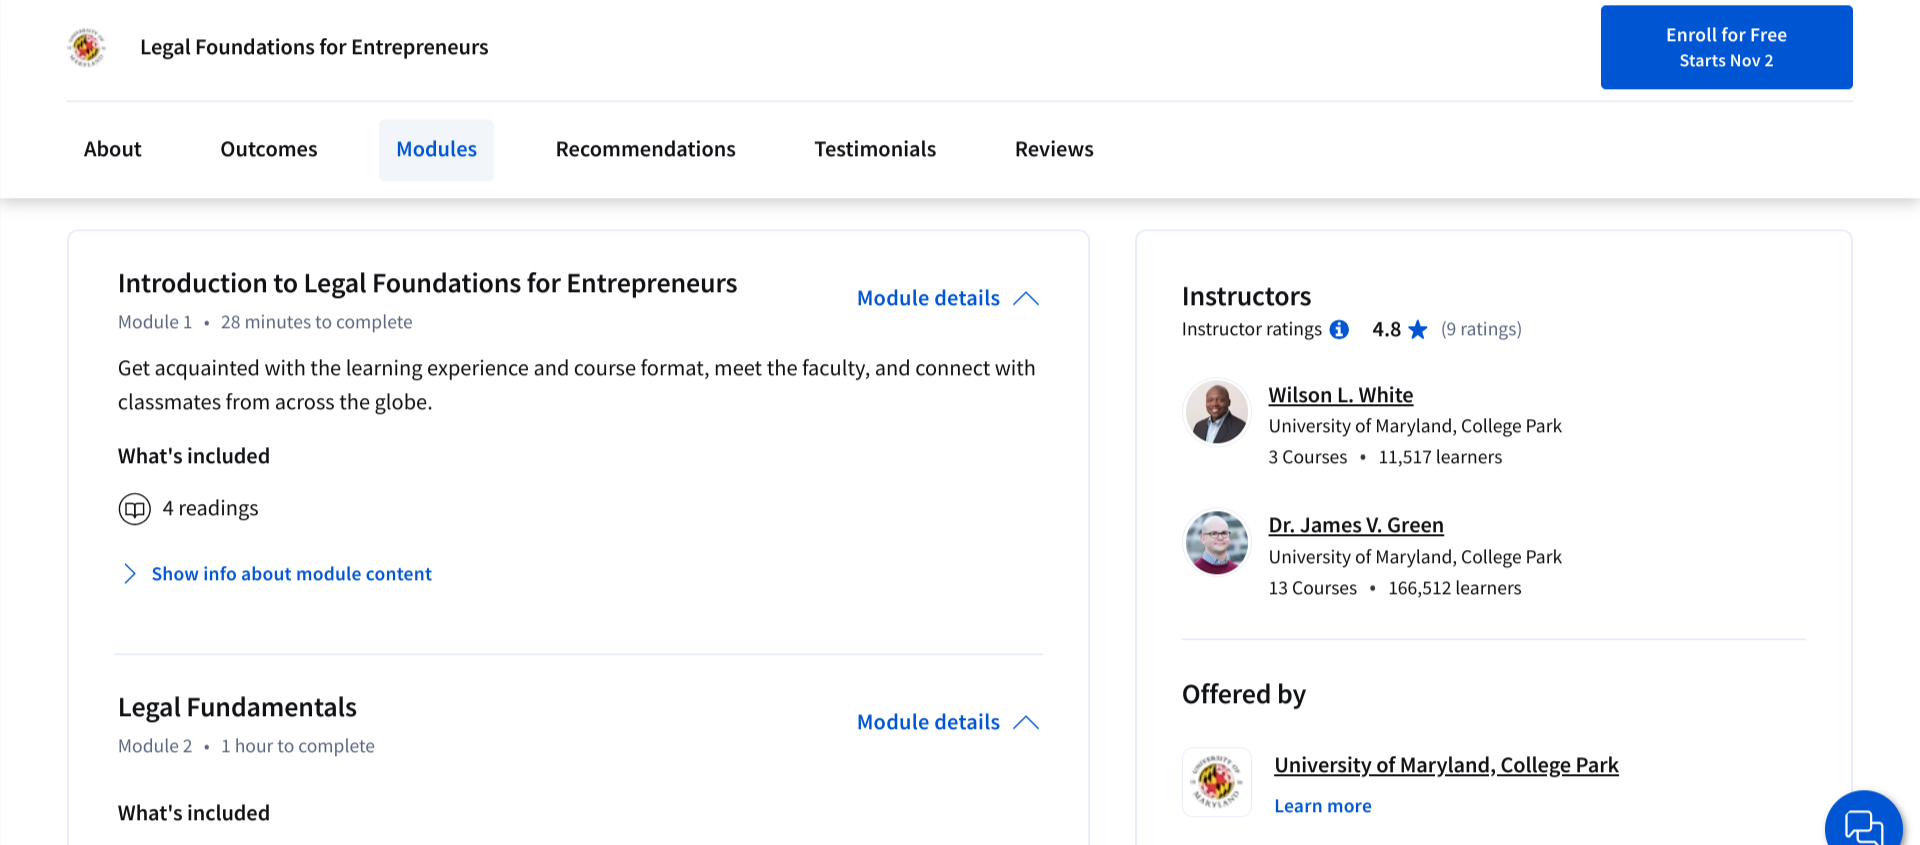Viewport: 1920px width, 845px height.
Task: Click the blue rating star icon
Action: tap(1417, 330)
